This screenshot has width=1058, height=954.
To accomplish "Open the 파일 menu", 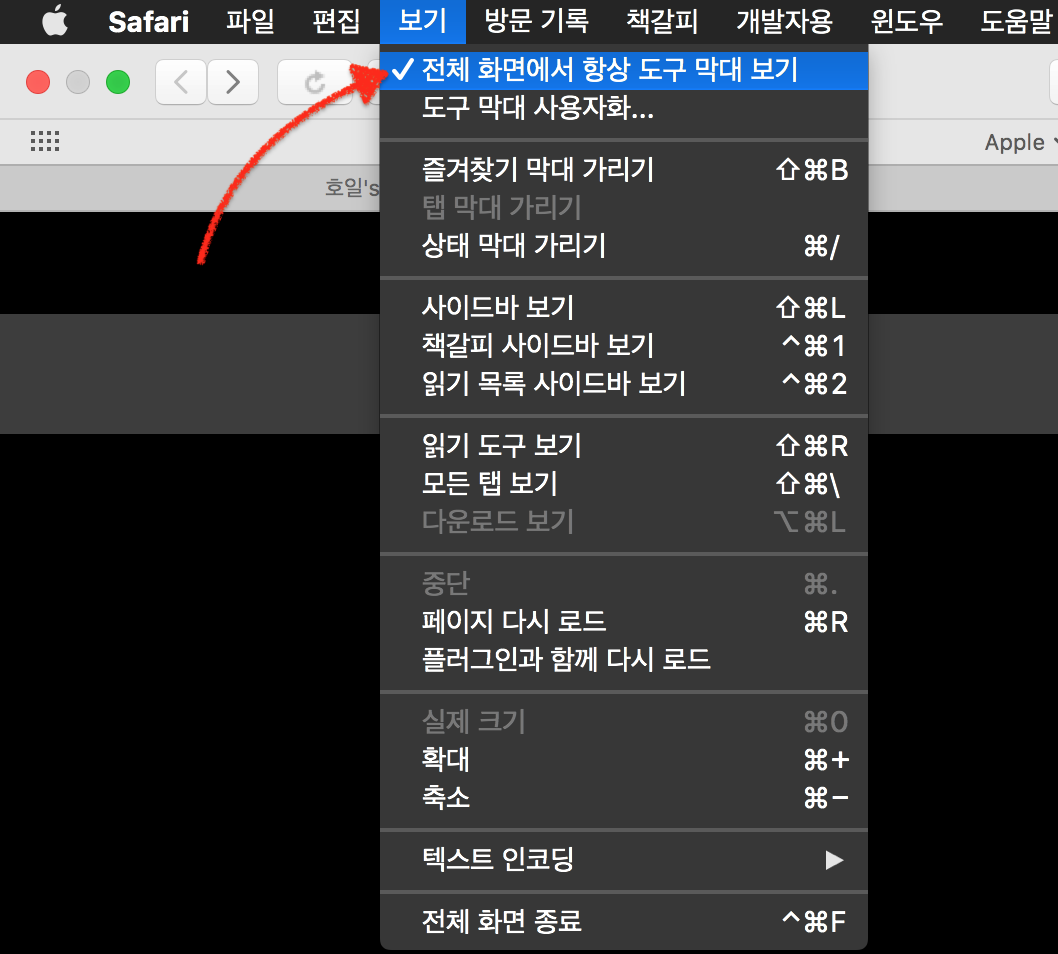I will (x=250, y=22).
